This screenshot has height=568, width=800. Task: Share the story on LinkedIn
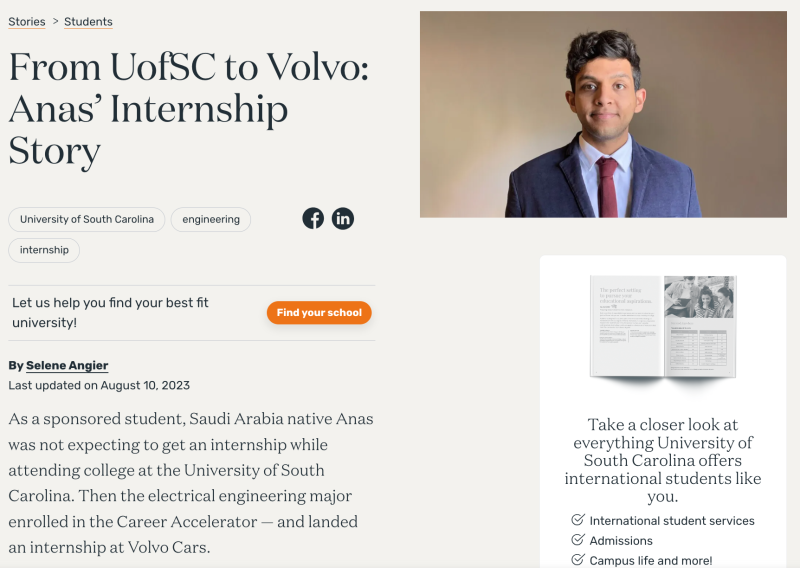[x=343, y=218]
